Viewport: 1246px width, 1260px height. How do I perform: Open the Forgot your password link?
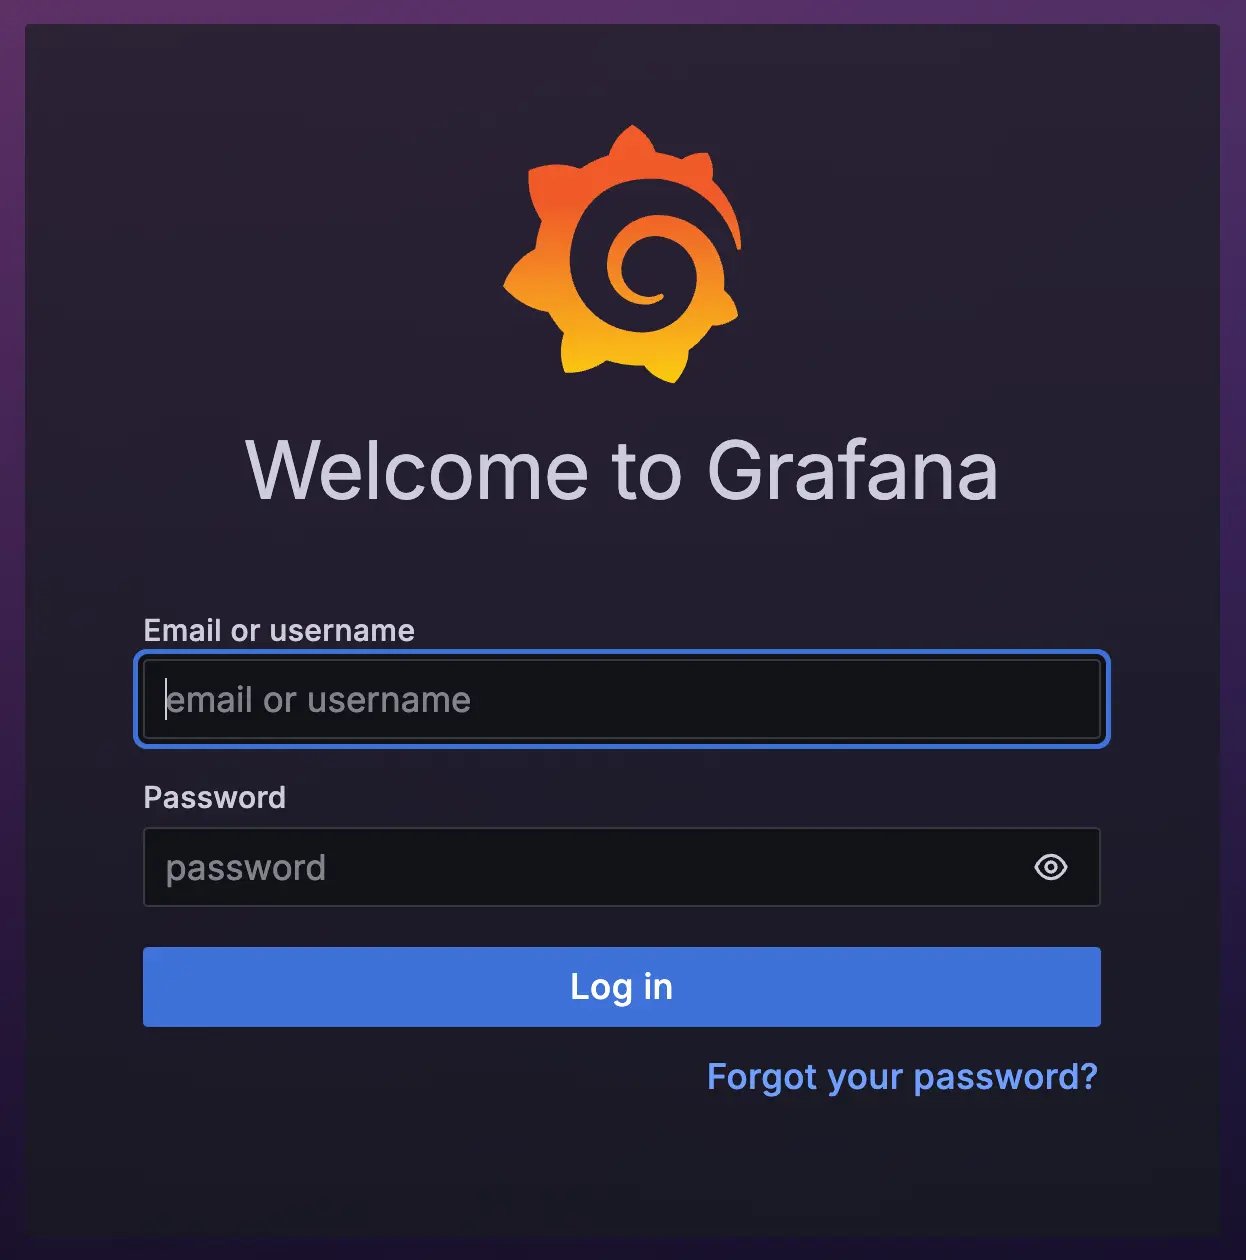[x=902, y=1077]
